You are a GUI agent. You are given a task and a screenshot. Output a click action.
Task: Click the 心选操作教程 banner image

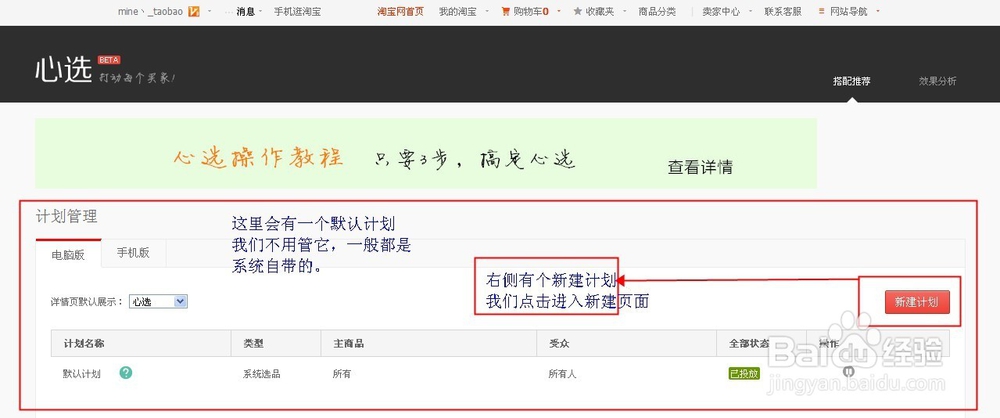point(425,153)
